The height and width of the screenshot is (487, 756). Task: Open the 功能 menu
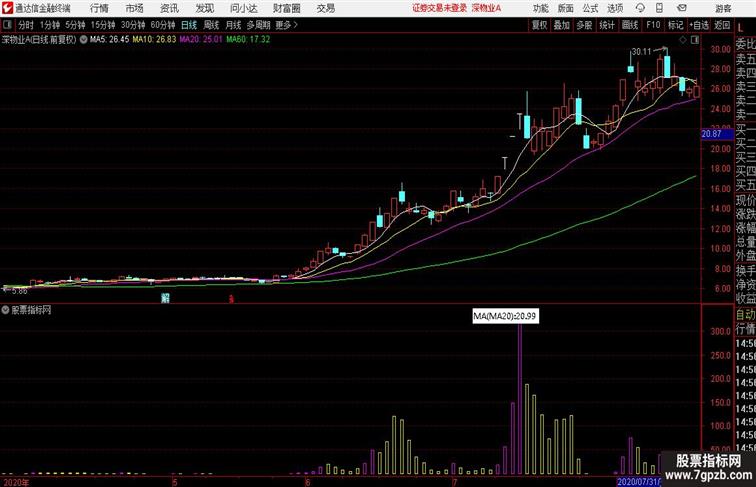click(540, 8)
